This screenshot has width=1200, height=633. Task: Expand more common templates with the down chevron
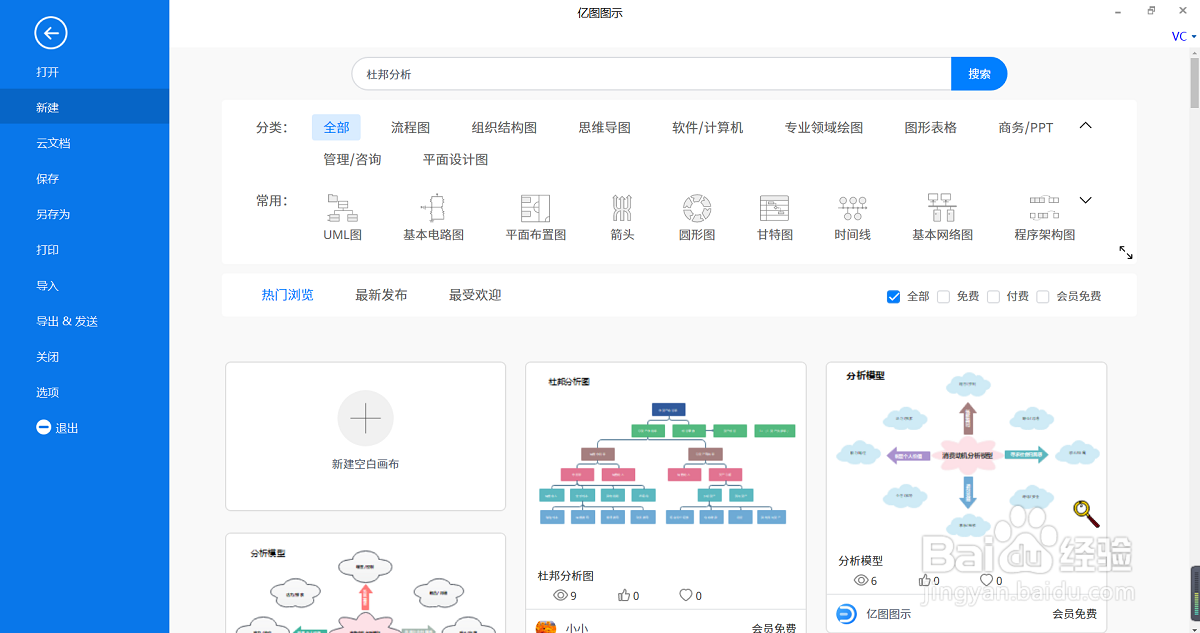pyautogui.click(x=1086, y=200)
